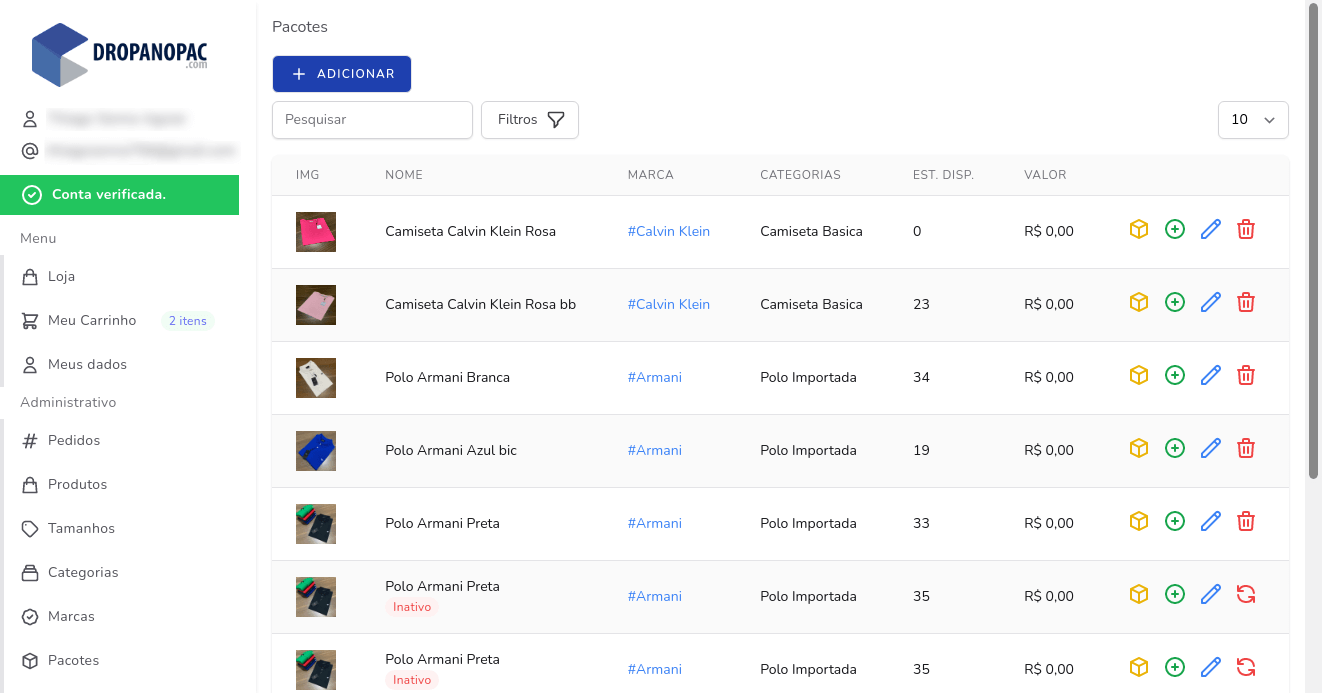Image resolution: width=1322 pixels, height=693 pixels.
Task: Follow #Calvin Klein link for Camiseta Calvin Klein Rosa
Action: 669,231
